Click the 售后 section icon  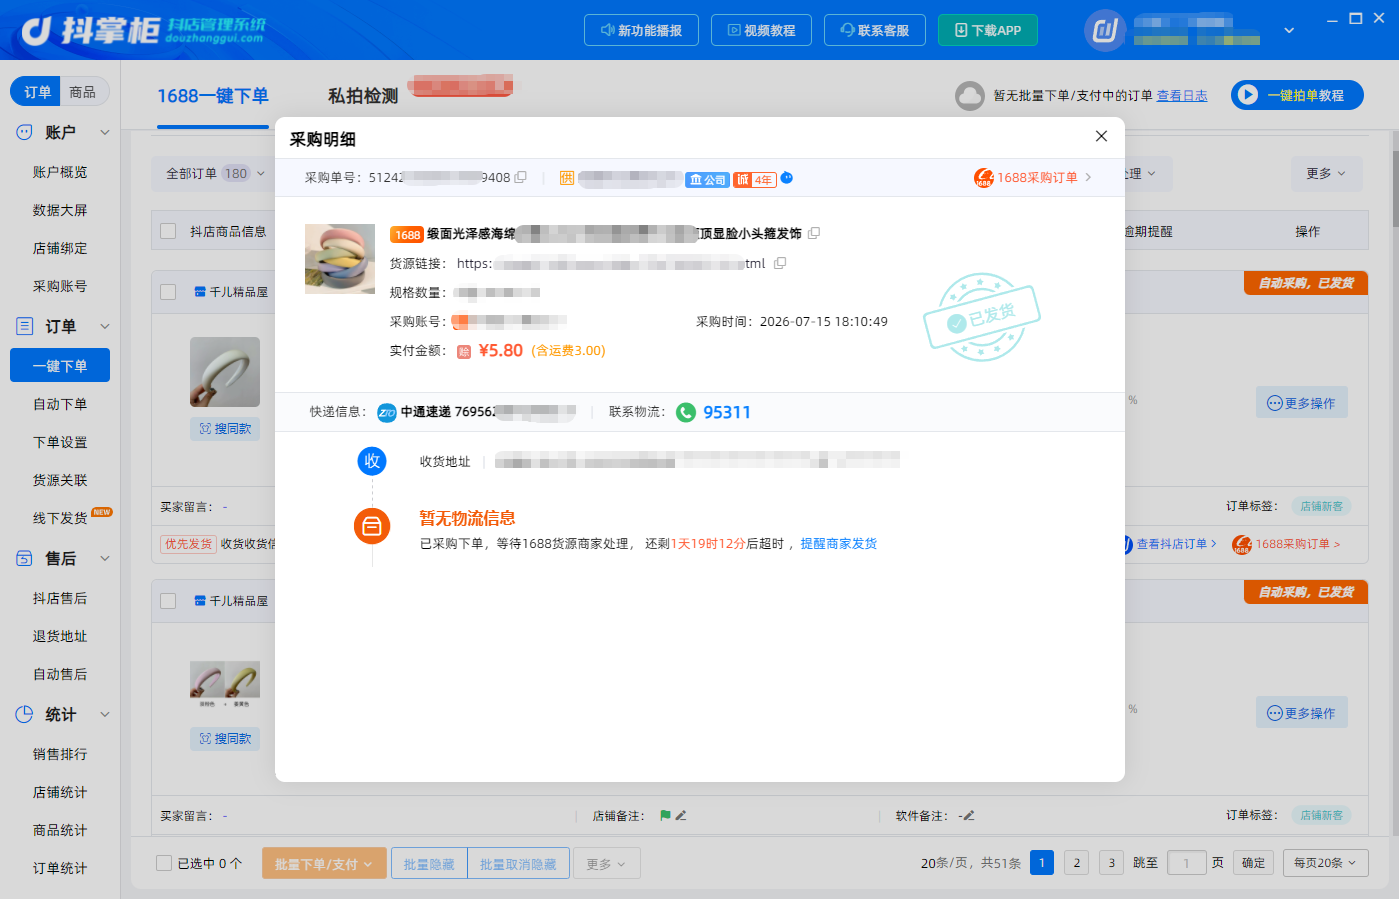point(25,558)
